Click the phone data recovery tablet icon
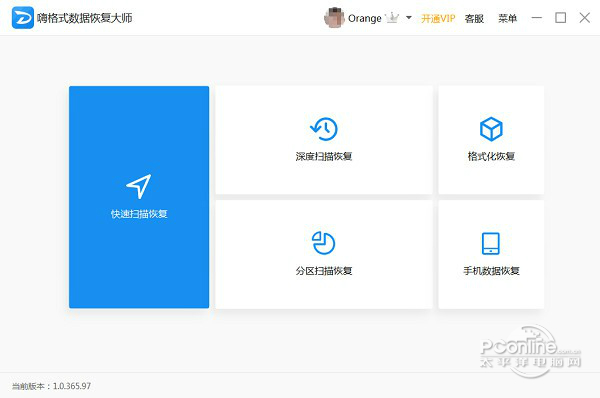 click(x=491, y=243)
